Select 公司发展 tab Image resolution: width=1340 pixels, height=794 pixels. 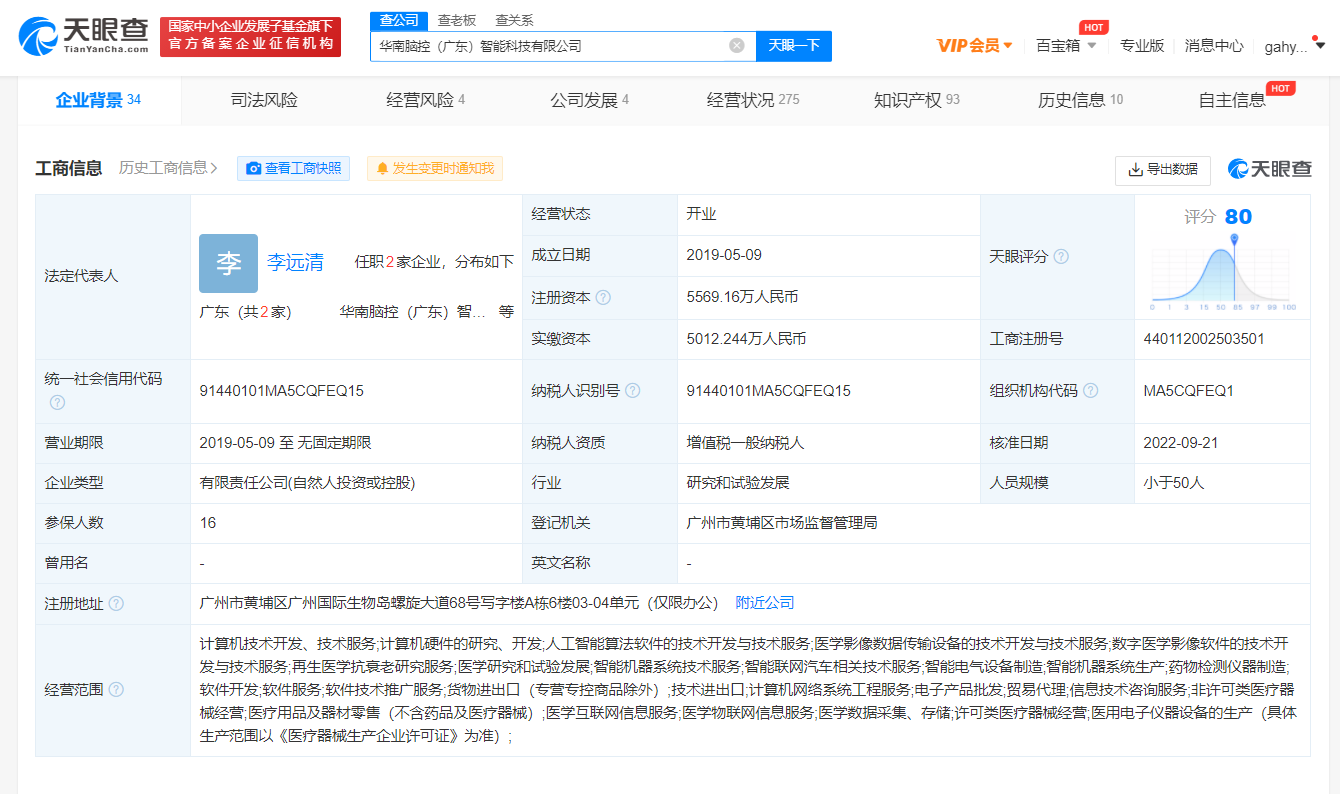pos(589,100)
